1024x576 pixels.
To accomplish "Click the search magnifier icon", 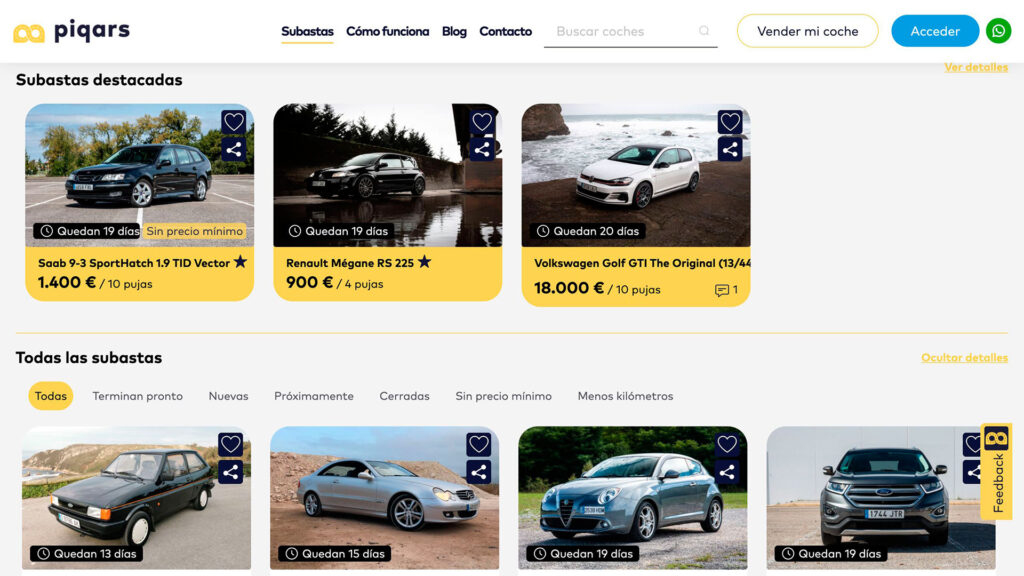I will point(703,31).
